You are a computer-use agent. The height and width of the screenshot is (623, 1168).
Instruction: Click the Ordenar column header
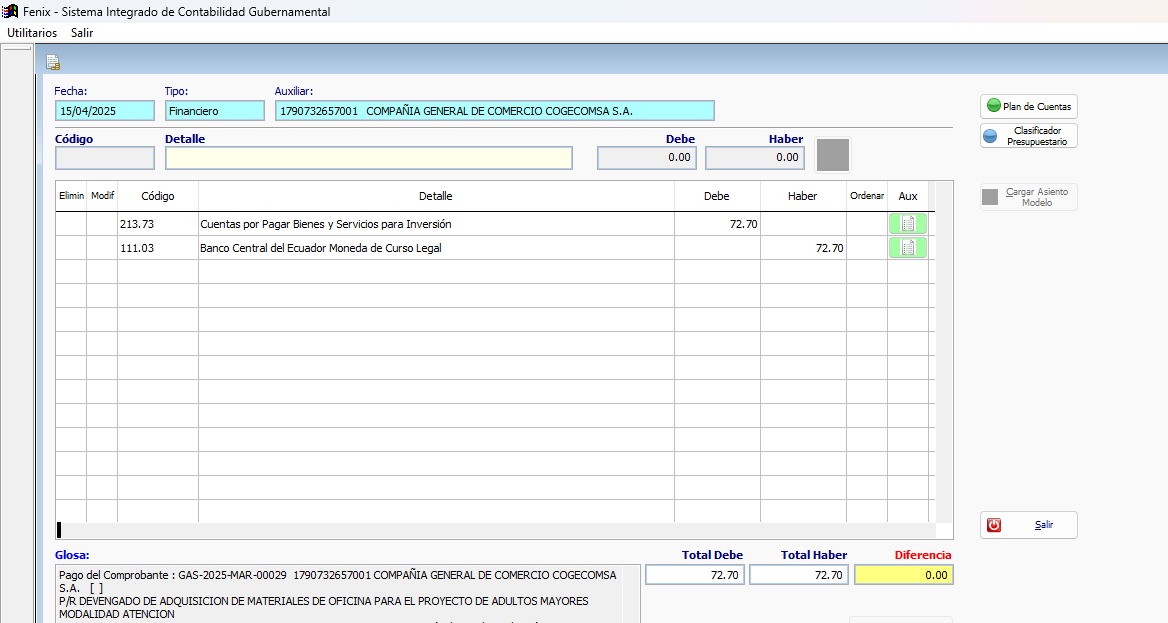tap(866, 196)
